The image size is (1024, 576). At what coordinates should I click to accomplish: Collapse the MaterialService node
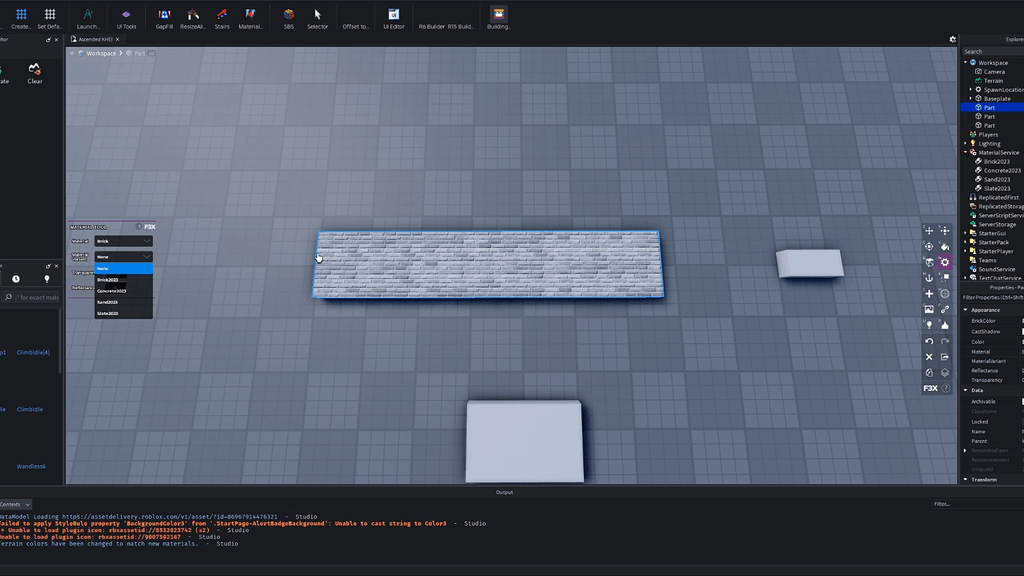coord(965,152)
